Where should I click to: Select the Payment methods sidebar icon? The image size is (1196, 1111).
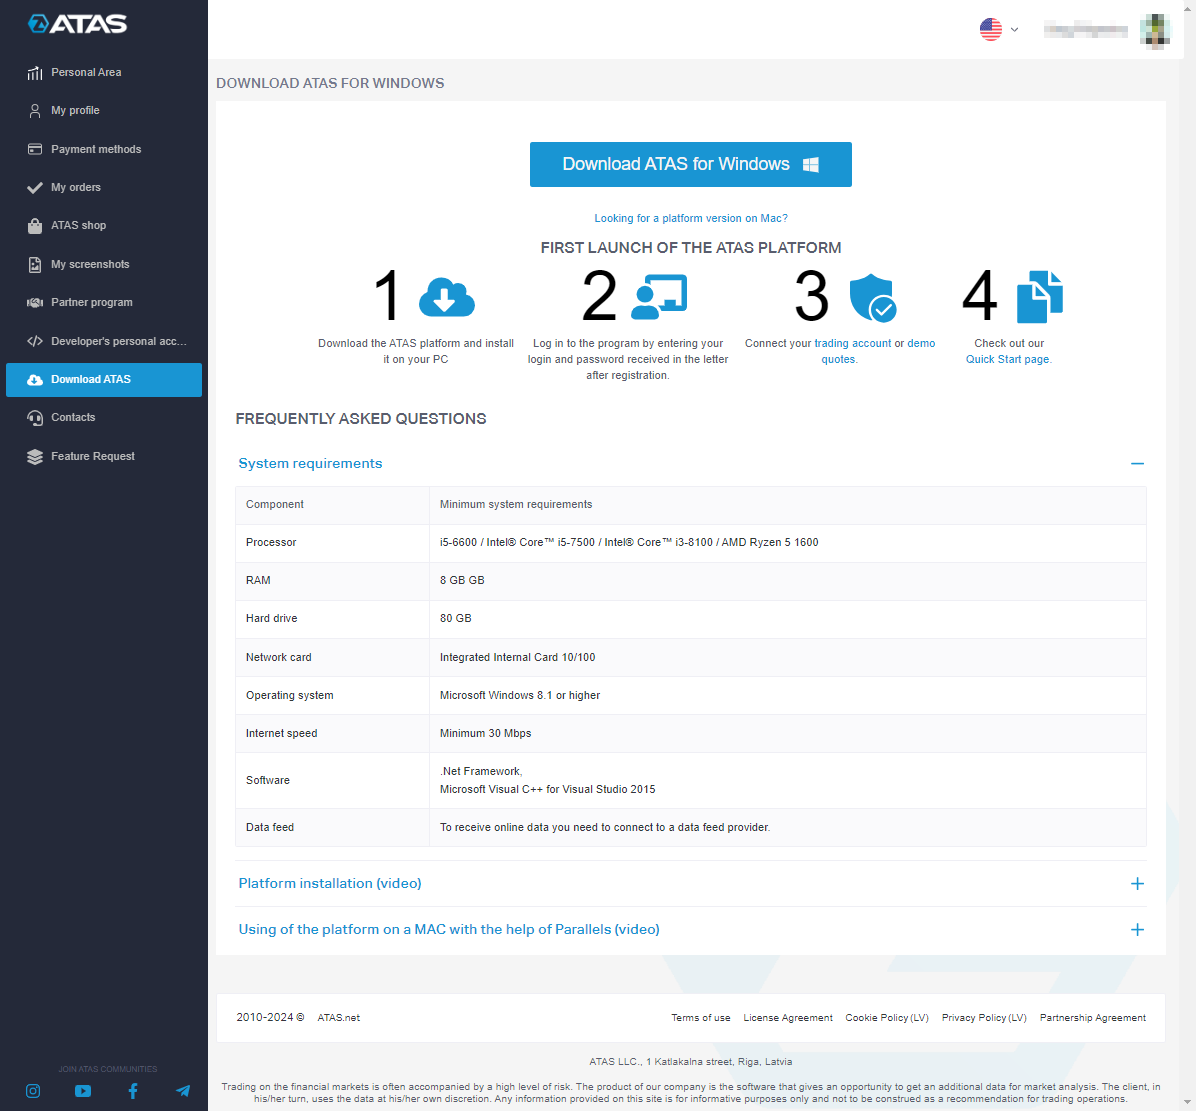click(32, 149)
